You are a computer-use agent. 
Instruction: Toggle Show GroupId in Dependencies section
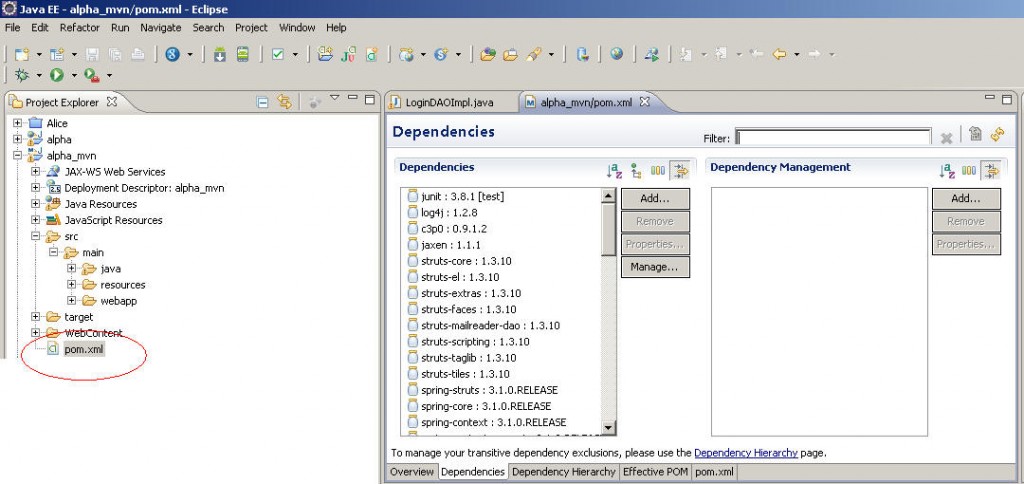(x=658, y=171)
